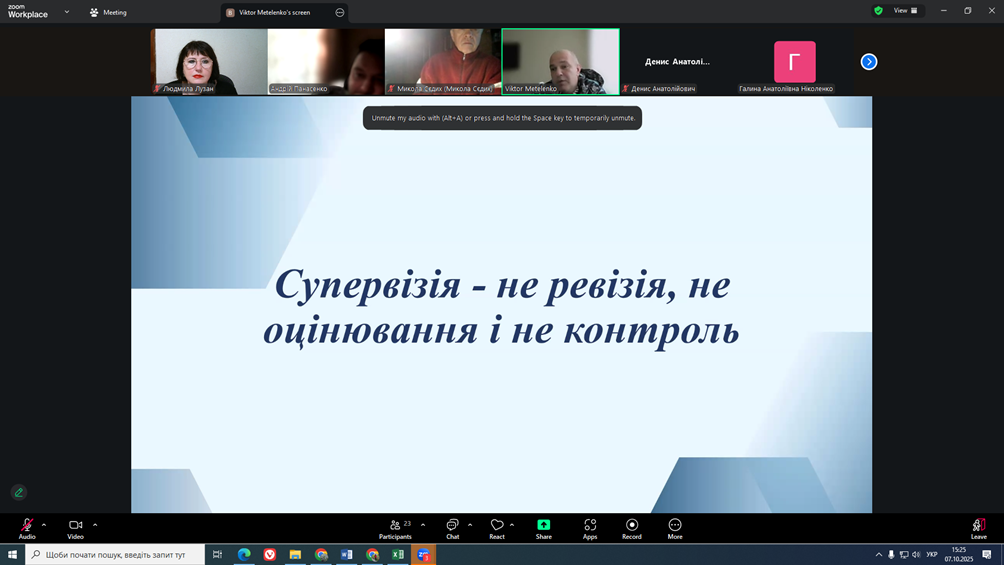
Task: Expand audio settings arrow next to Audio
Action: point(44,524)
